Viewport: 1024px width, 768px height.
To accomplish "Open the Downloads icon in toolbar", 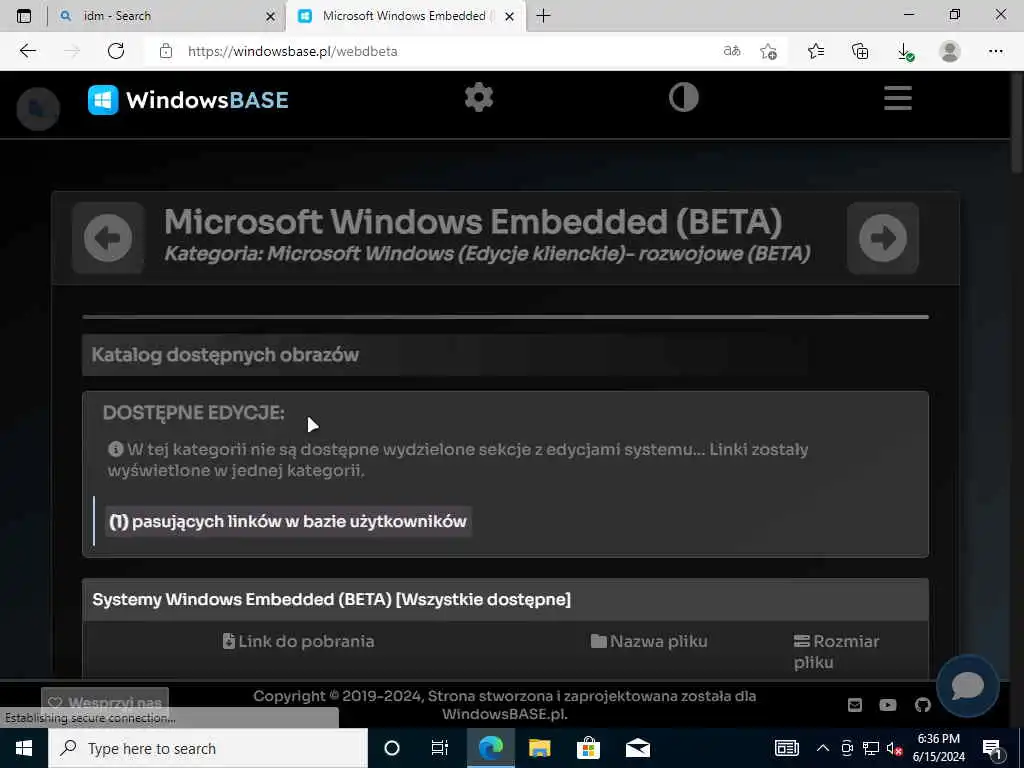I will pos(905,52).
